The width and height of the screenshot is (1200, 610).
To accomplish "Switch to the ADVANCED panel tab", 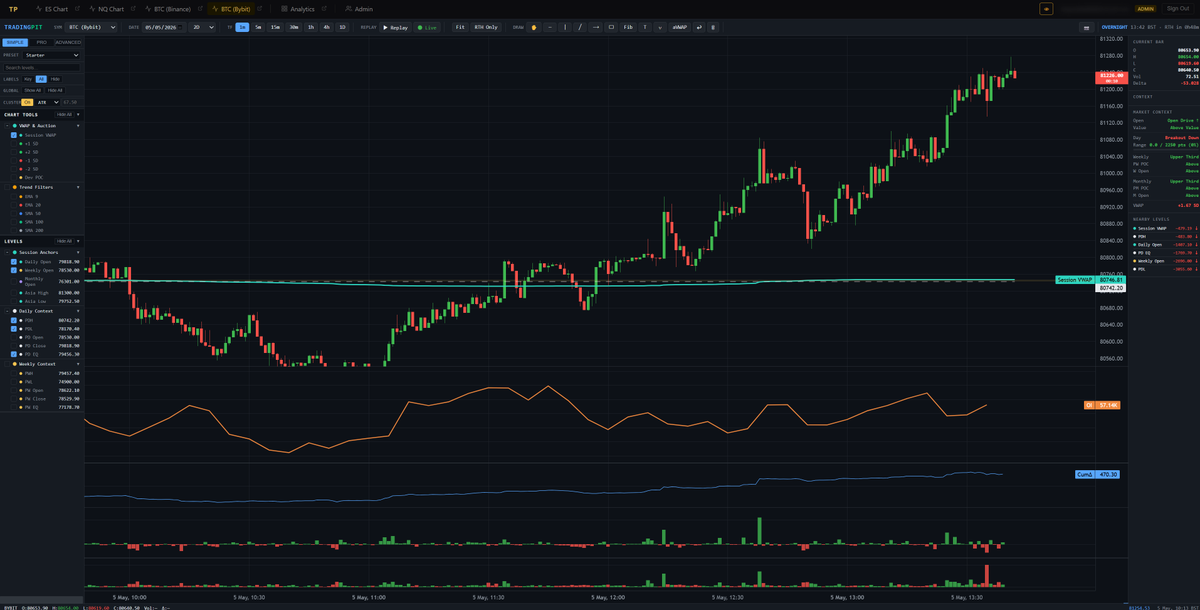I will pos(68,42).
